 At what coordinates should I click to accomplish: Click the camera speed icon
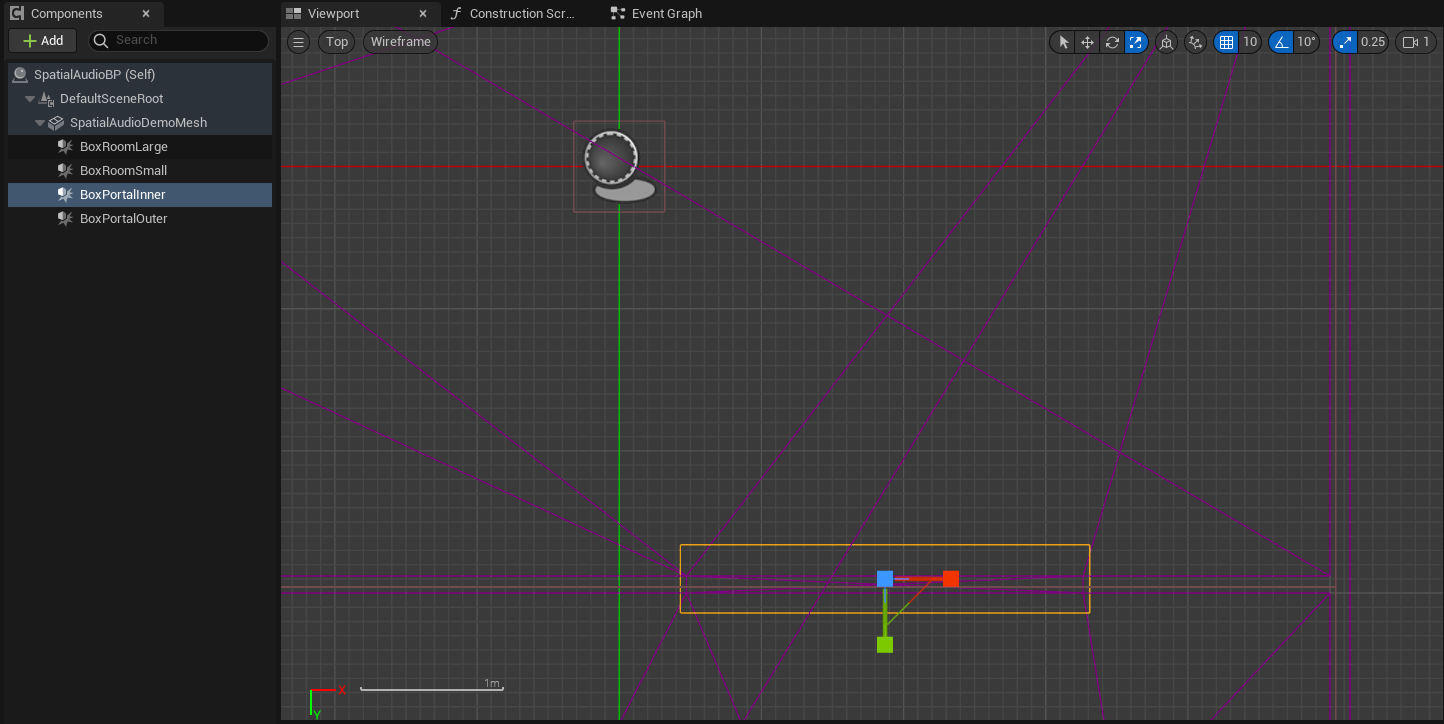click(x=1410, y=42)
